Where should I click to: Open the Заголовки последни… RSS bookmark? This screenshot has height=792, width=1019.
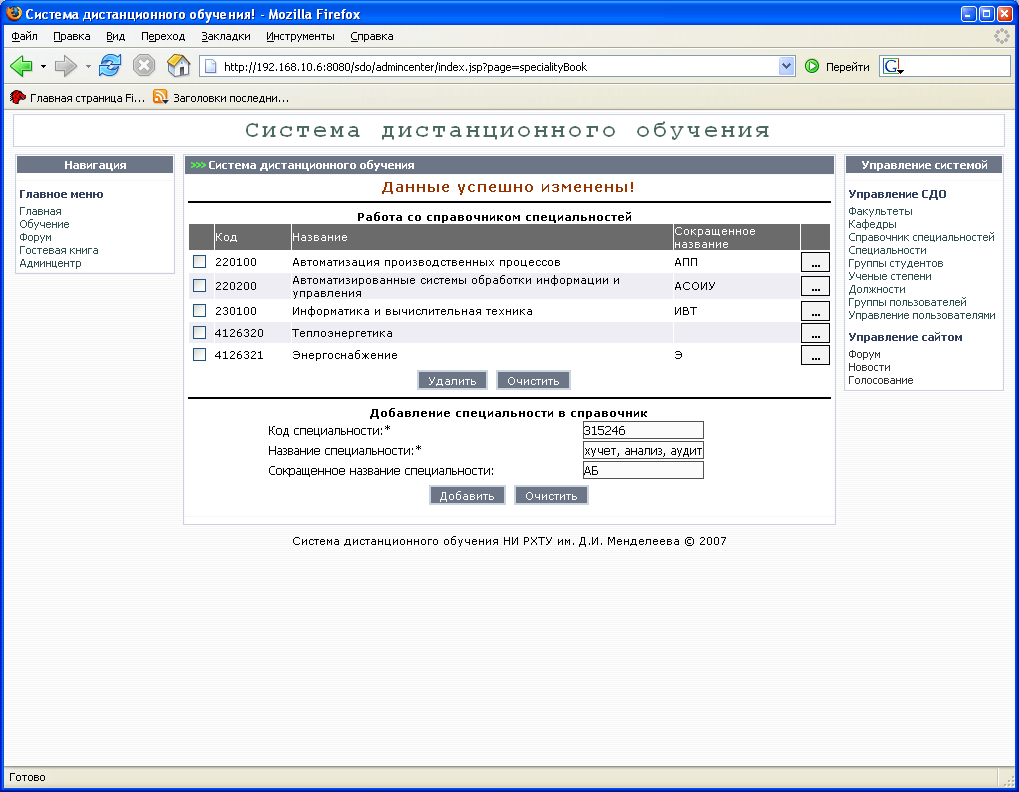(221, 98)
